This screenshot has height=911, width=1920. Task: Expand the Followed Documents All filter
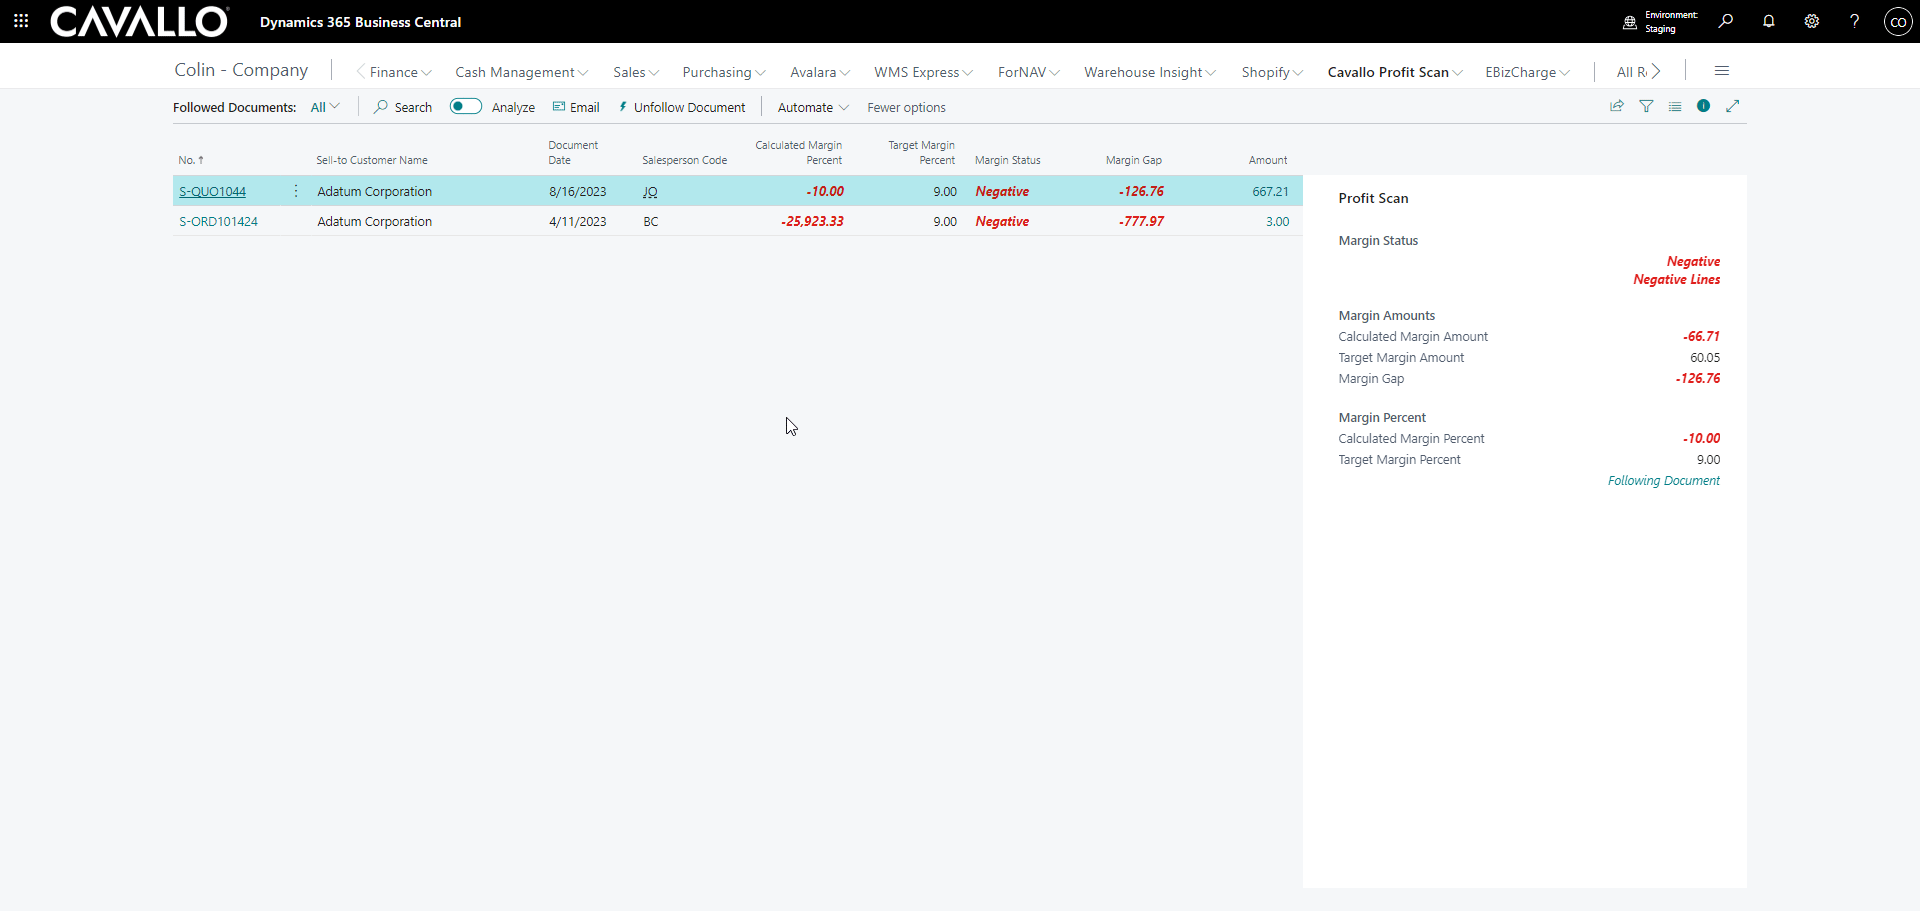[x=325, y=107]
